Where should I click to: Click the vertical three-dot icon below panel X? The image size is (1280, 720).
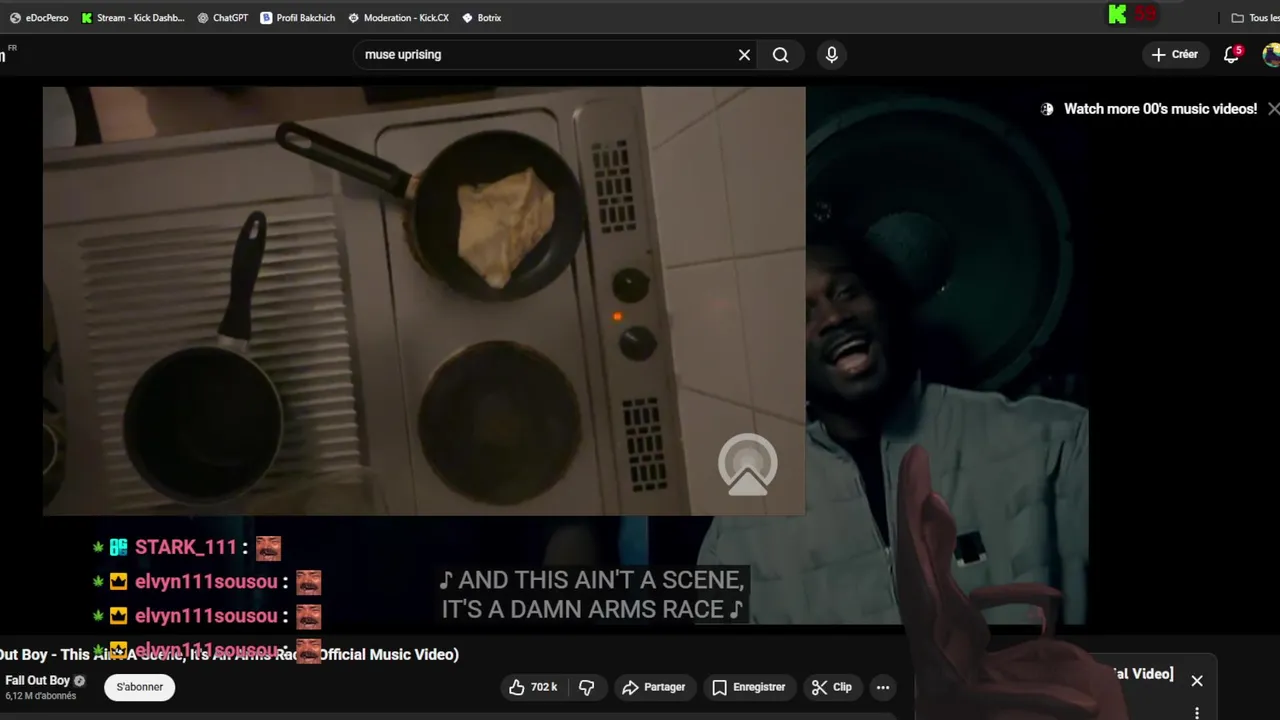pos(1197,713)
